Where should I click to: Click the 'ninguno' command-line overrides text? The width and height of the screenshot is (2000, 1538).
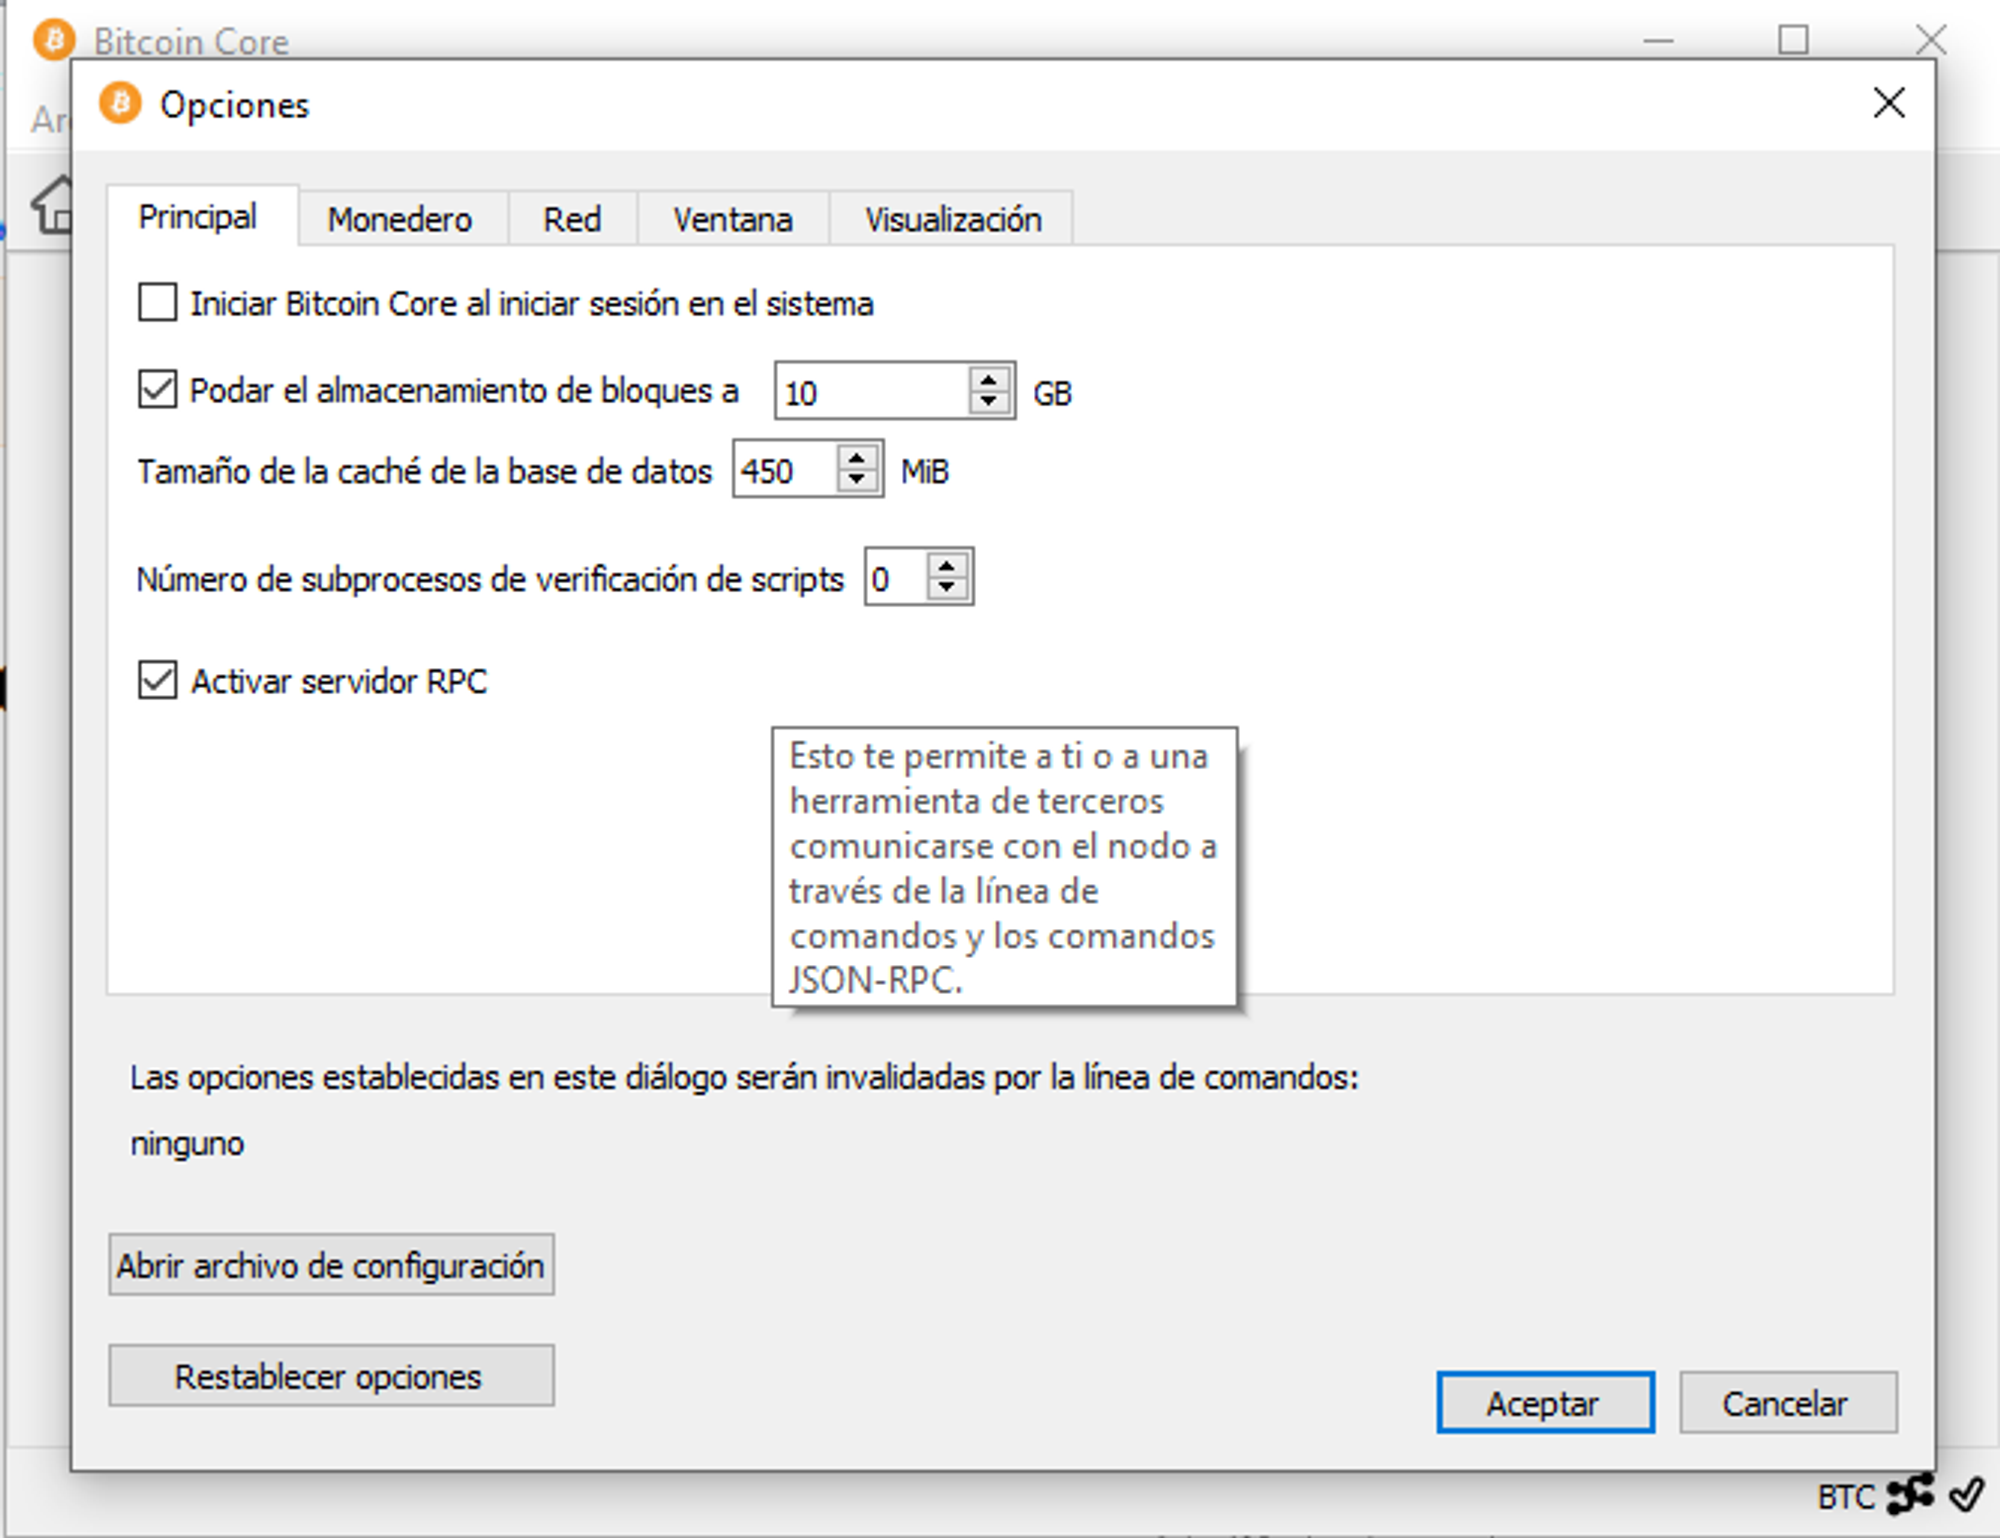click(187, 1143)
